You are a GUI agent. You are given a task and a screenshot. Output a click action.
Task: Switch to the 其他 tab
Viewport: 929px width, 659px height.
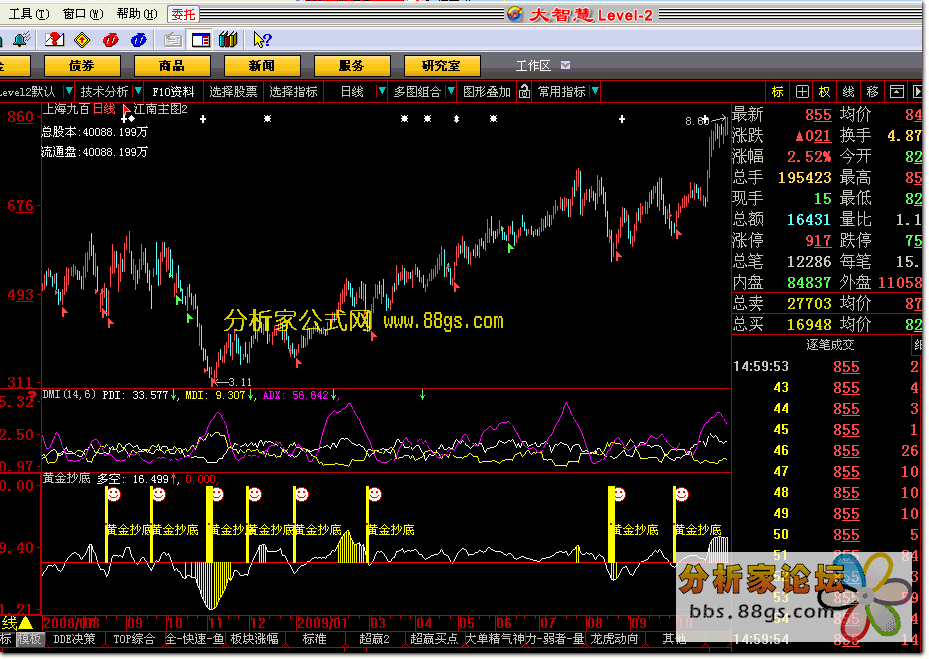(674, 639)
